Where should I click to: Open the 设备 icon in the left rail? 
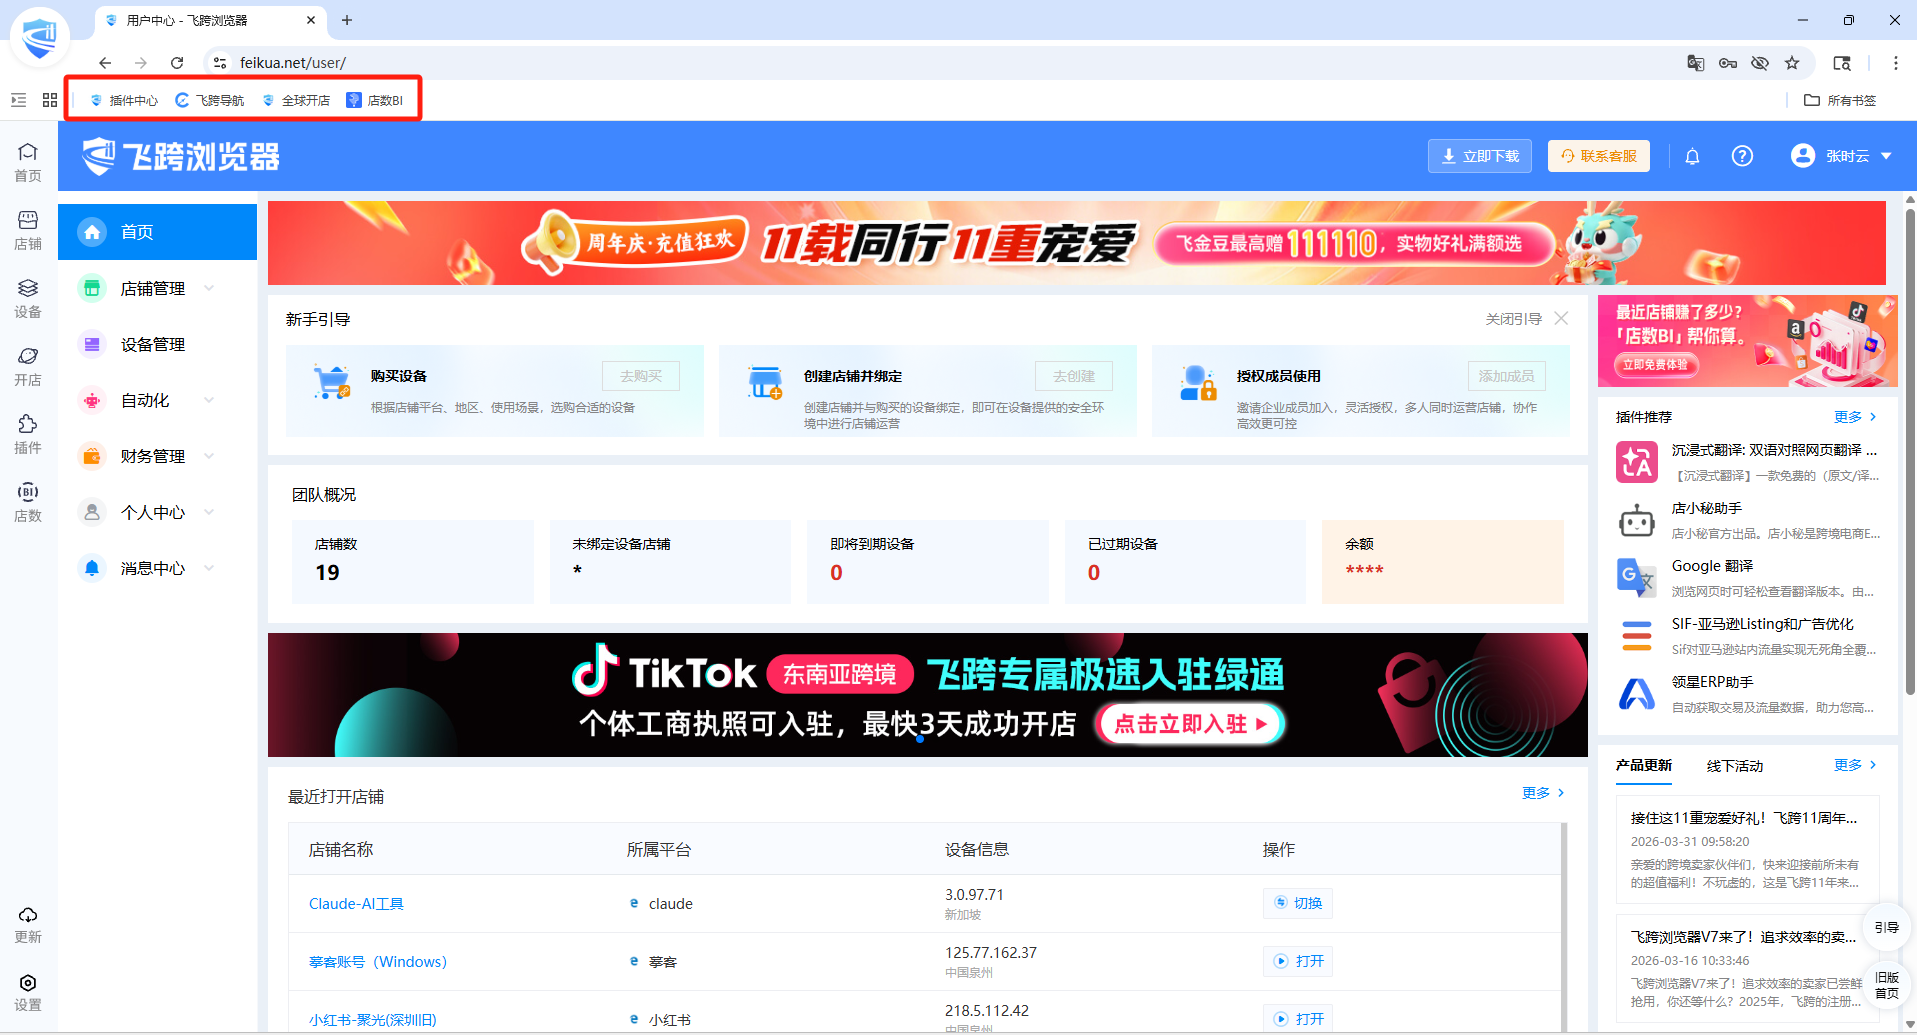pyautogui.click(x=28, y=298)
